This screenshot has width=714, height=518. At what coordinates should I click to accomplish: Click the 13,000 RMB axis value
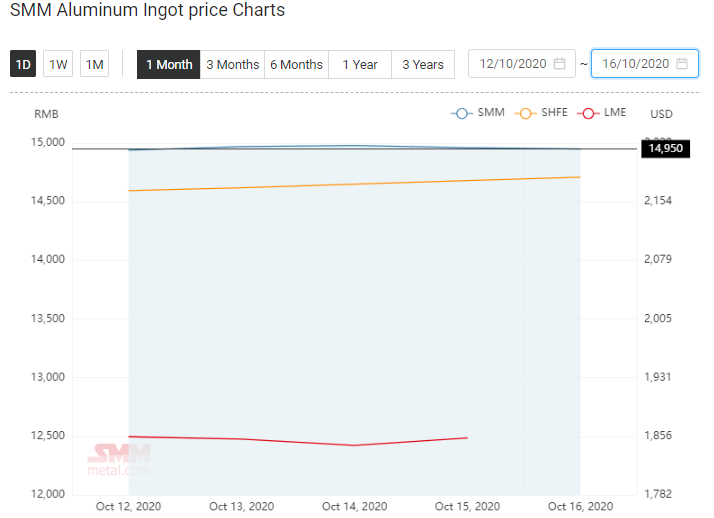(48, 377)
